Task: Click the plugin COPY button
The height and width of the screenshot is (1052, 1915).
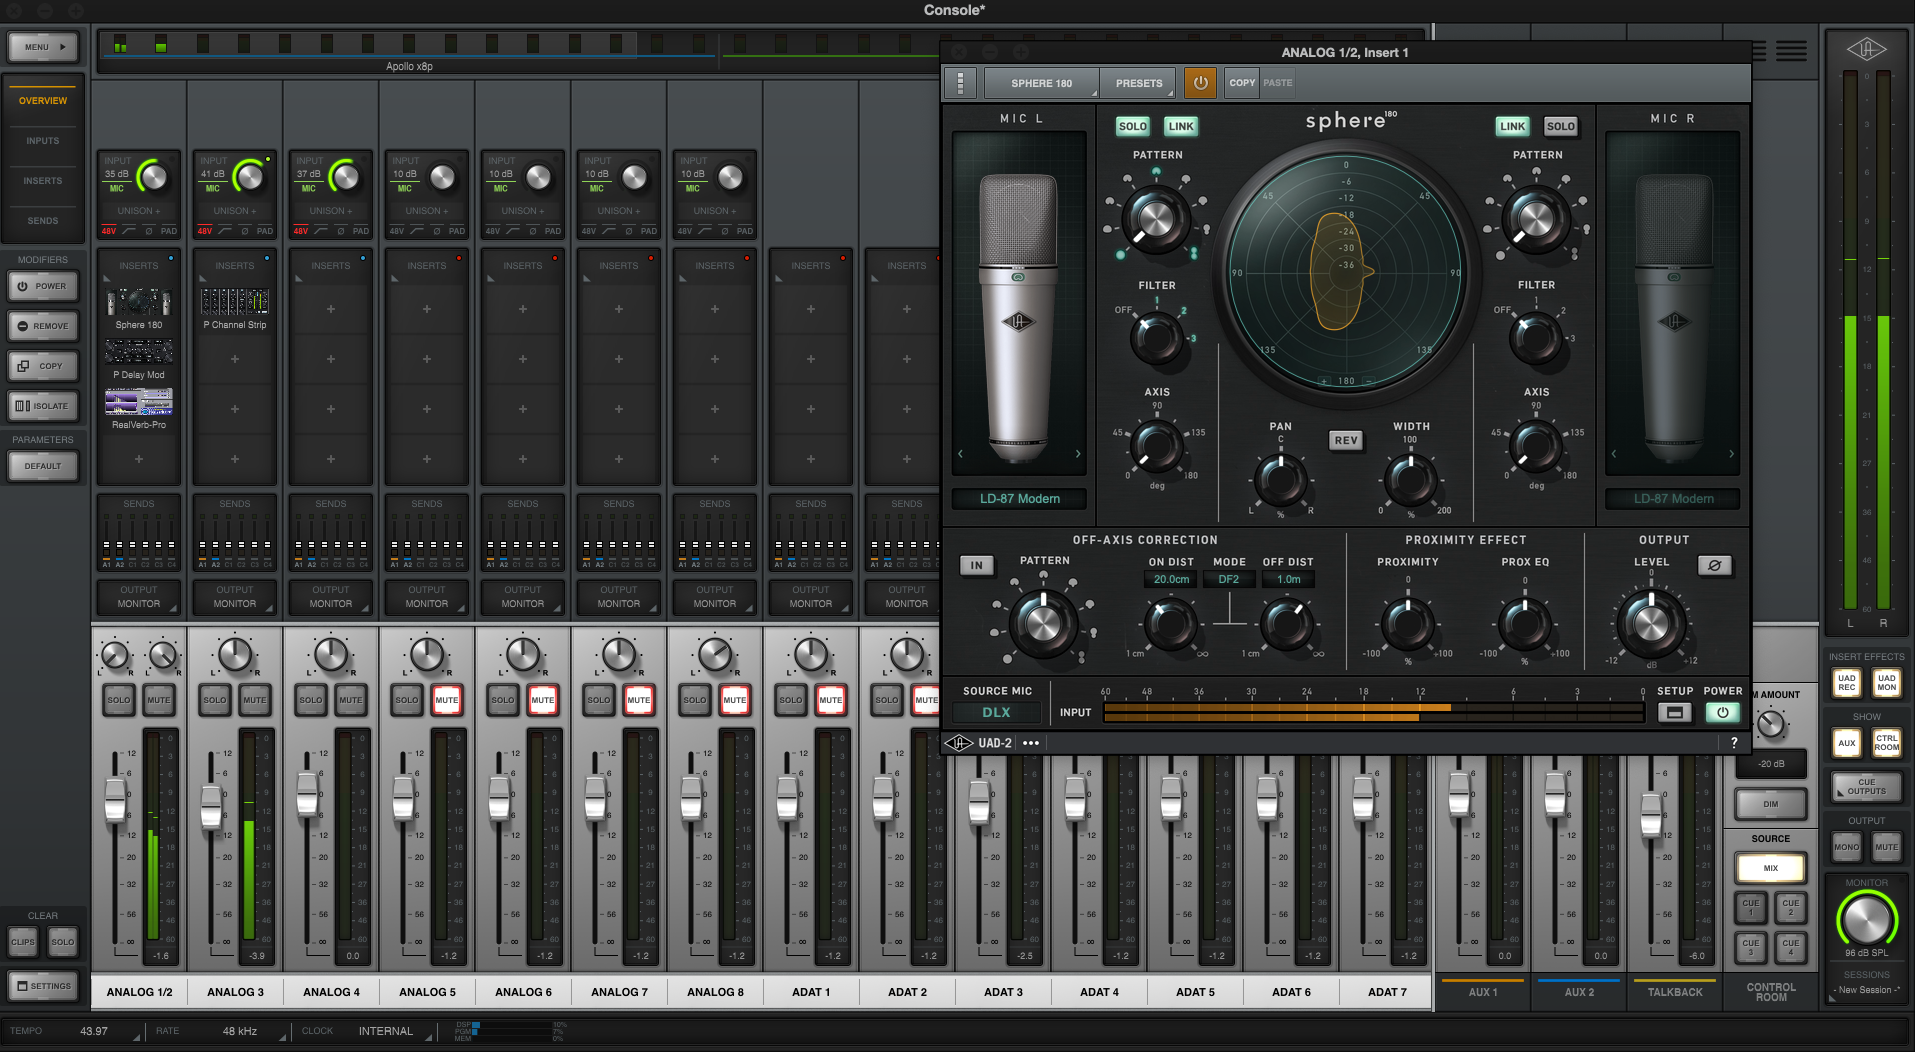Action: (1242, 83)
